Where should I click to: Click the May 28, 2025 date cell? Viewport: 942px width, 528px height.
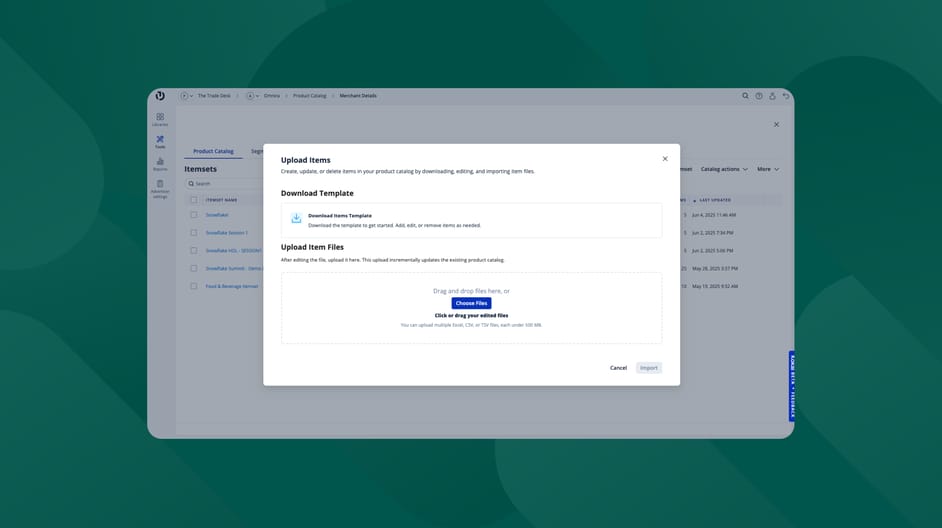[x=715, y=269]
